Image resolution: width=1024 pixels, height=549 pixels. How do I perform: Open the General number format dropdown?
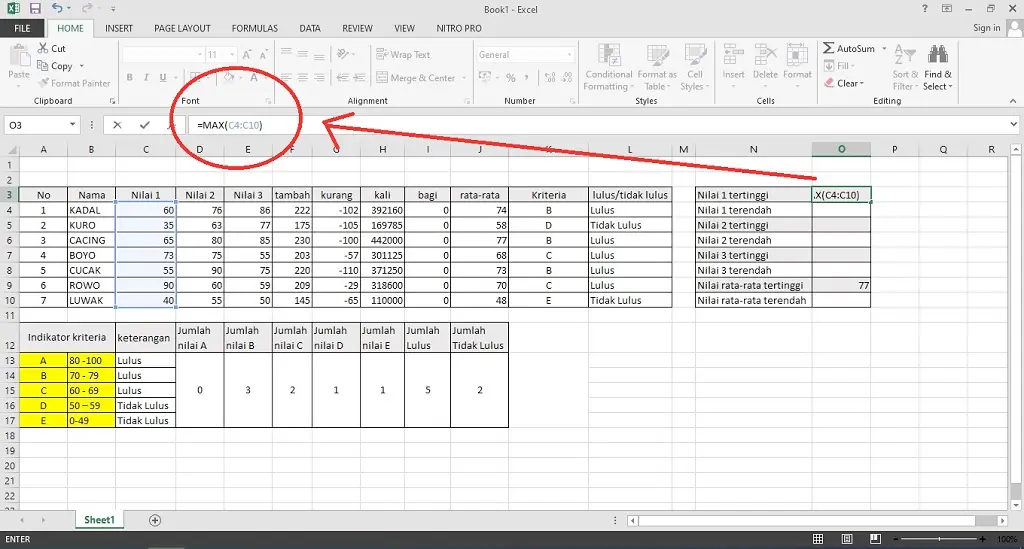[569, 54]
